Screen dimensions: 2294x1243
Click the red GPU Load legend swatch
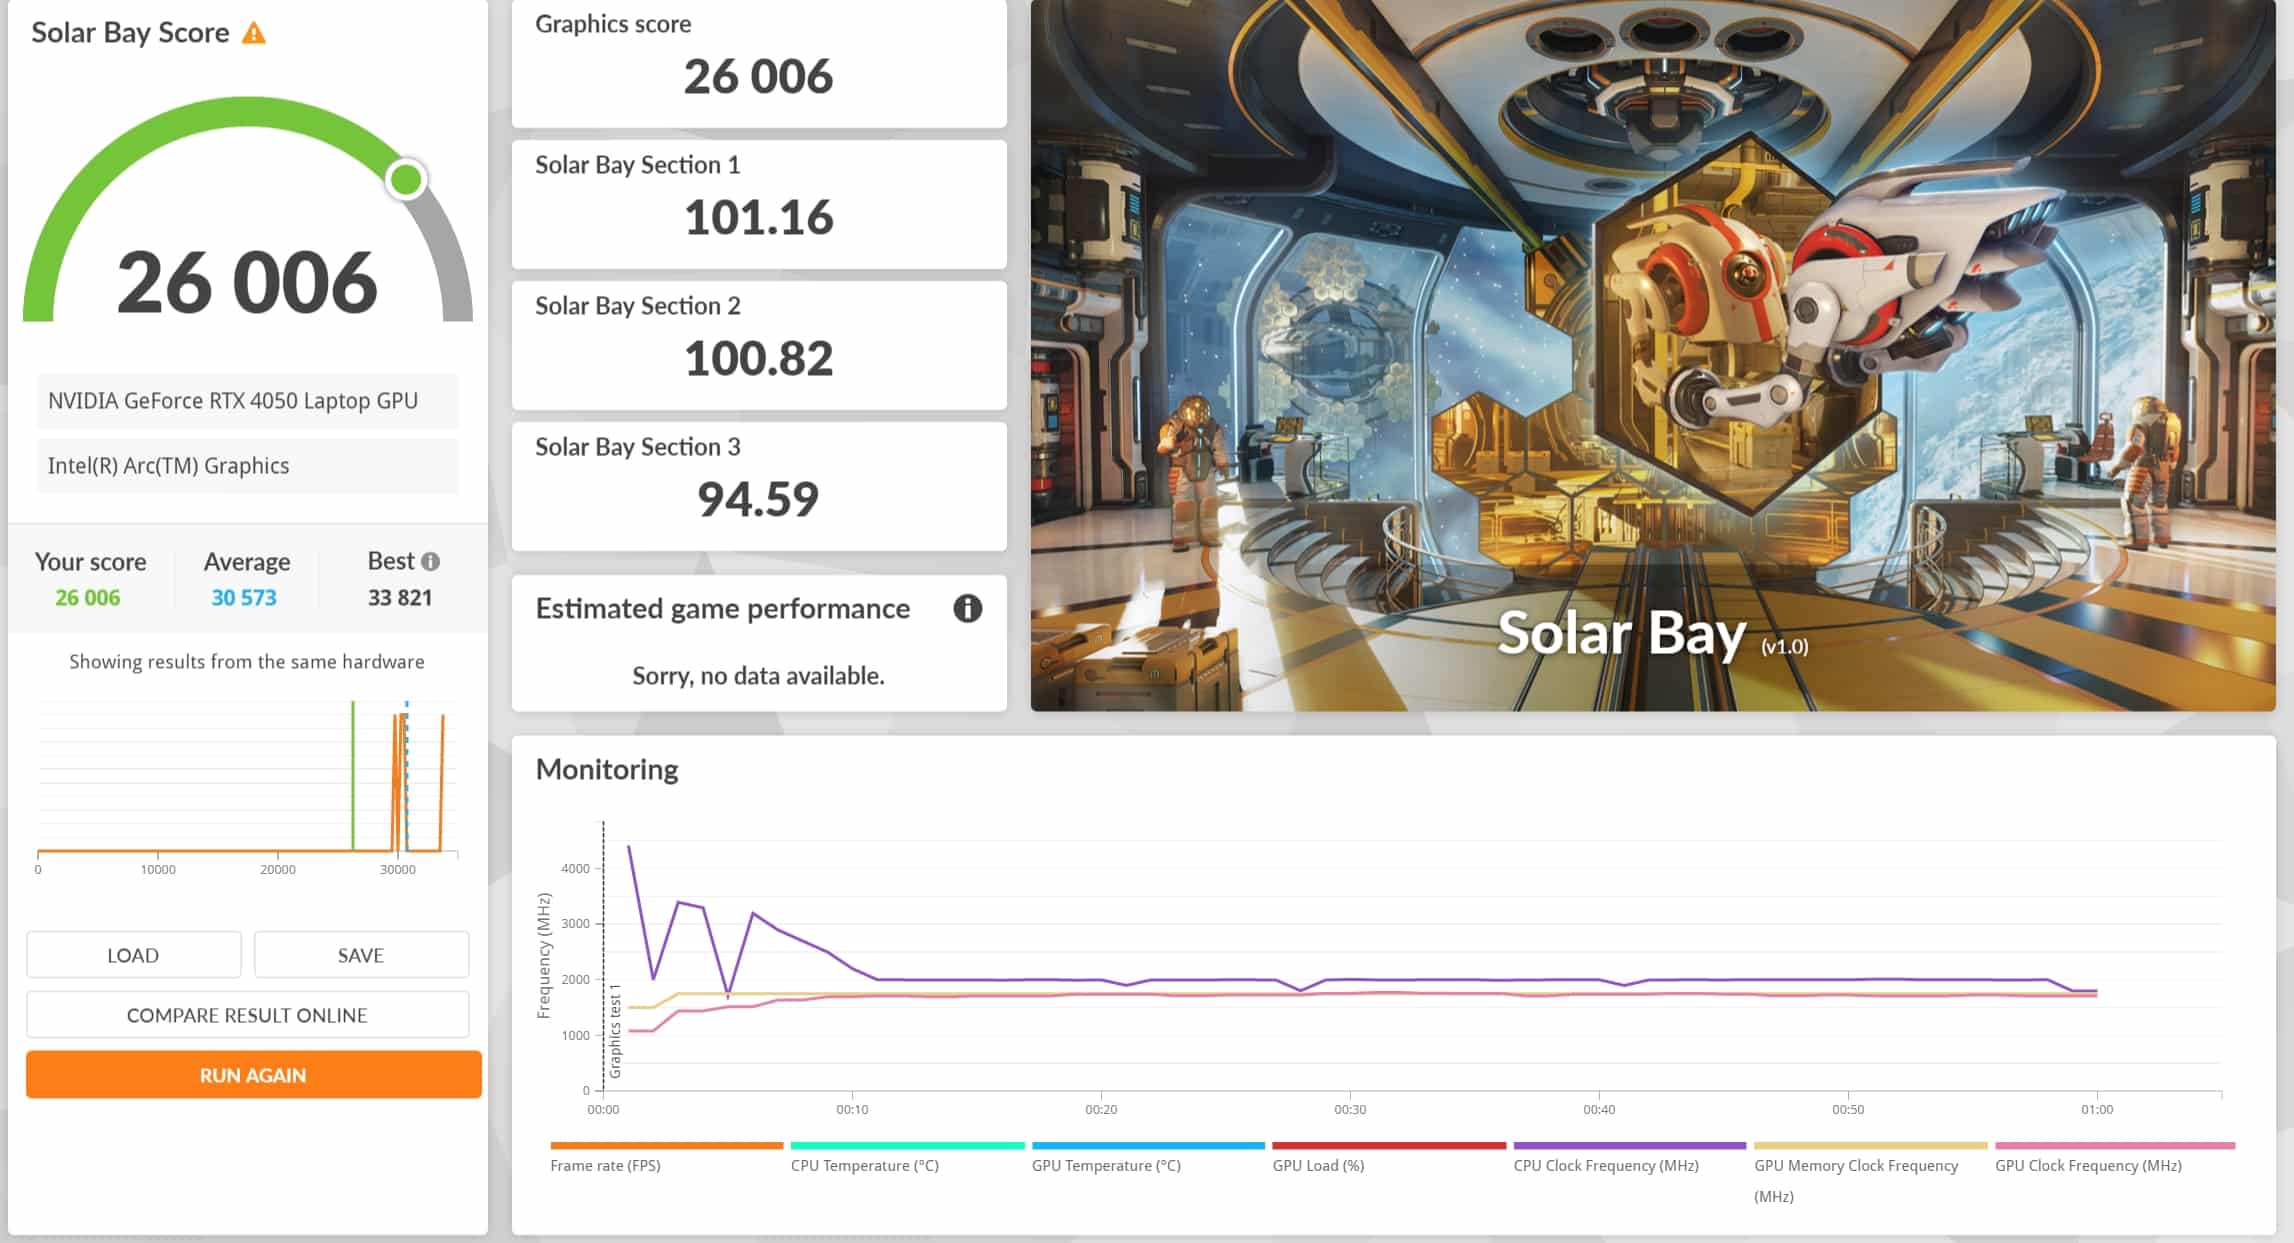pos(1388,1146)
